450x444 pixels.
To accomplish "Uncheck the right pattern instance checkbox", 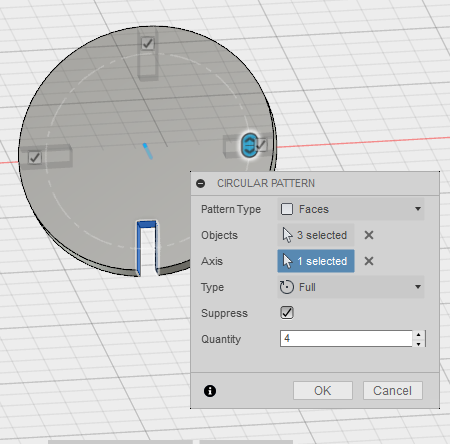I will [261, 145].
